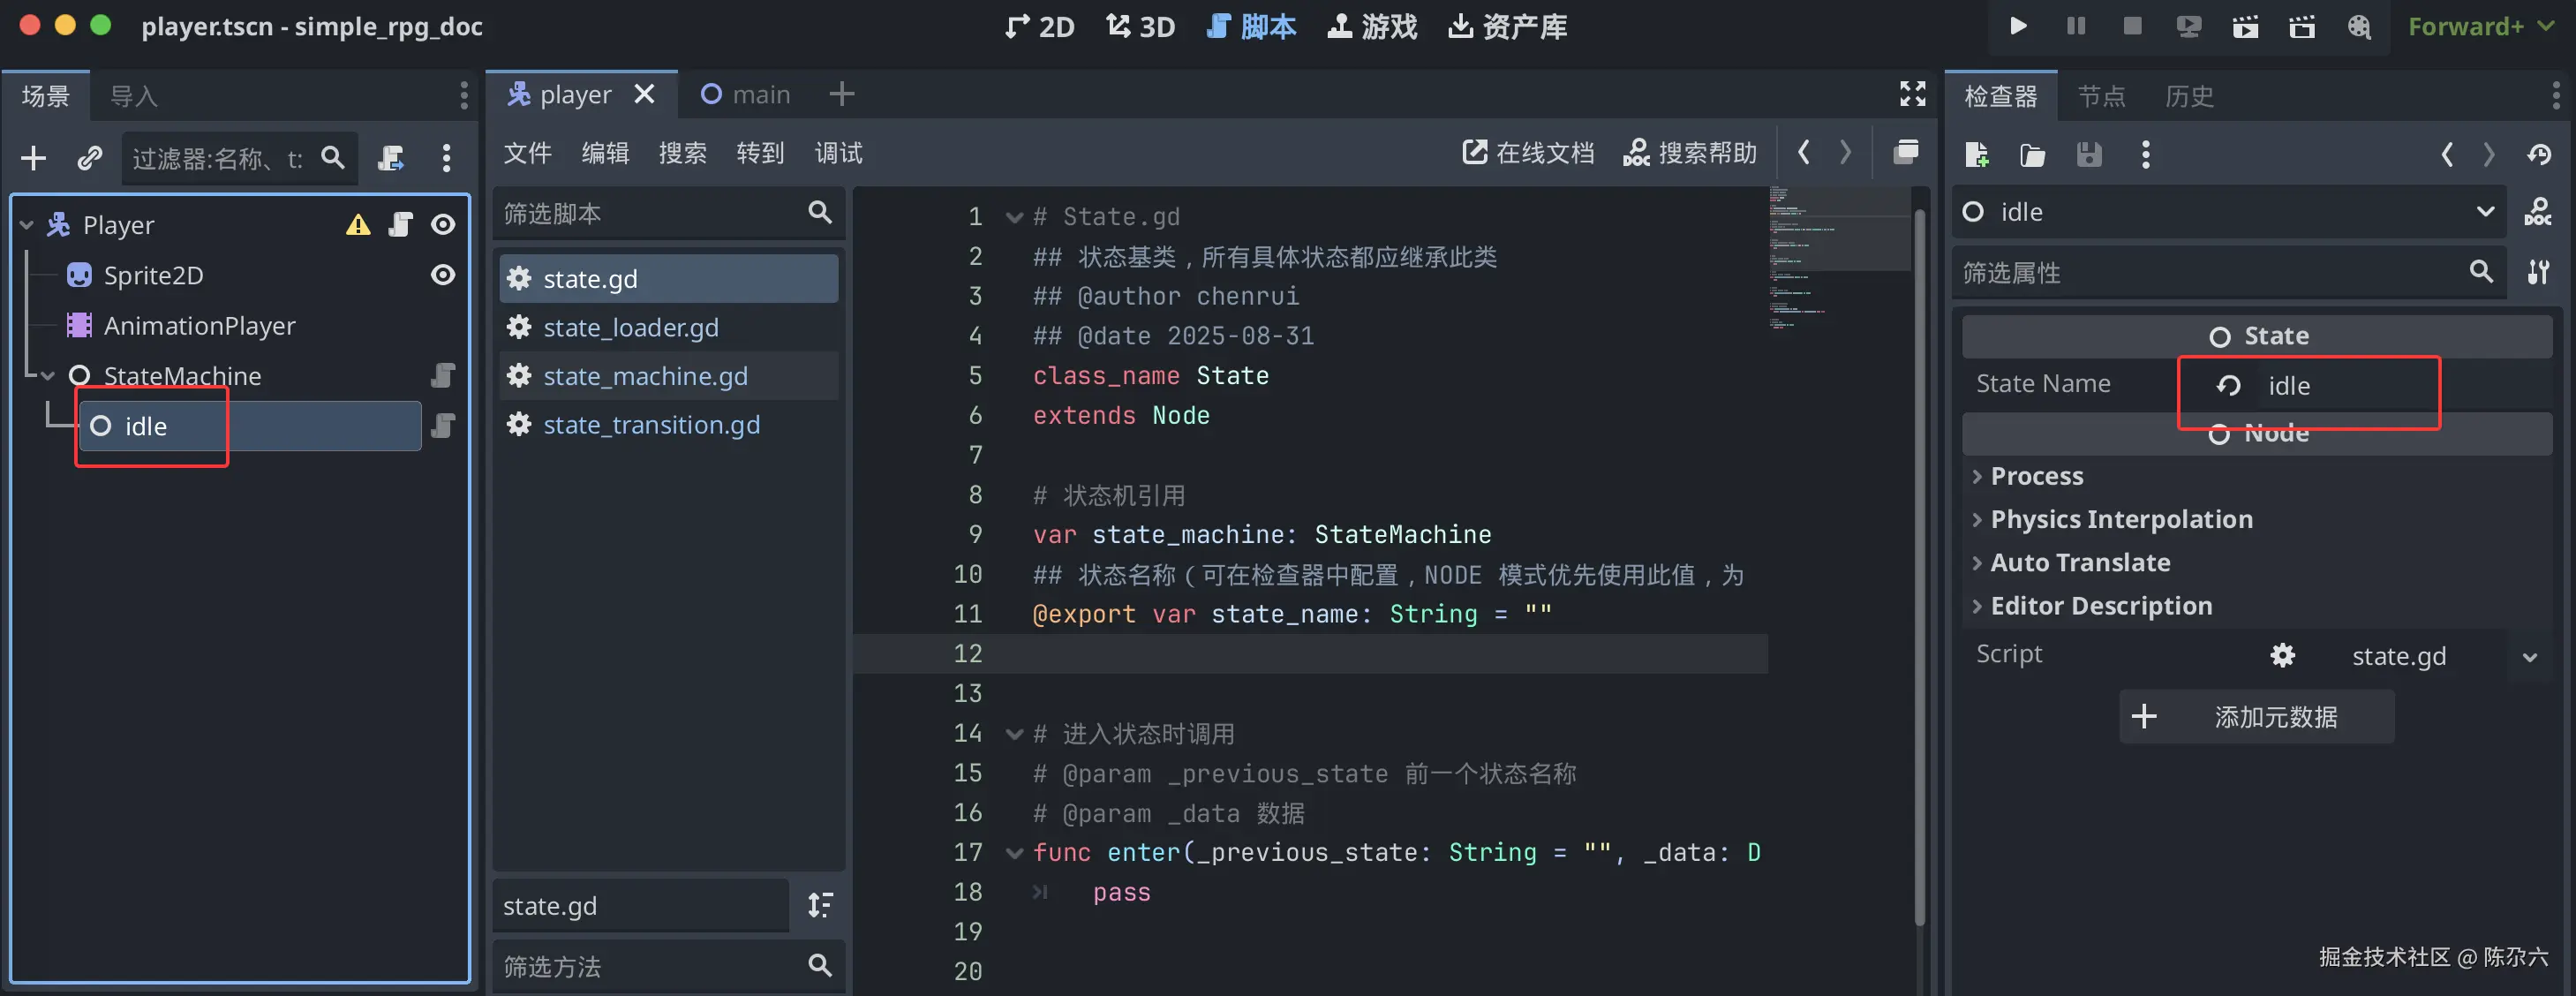Open the 调试 menu in script editor

(838, 153)
